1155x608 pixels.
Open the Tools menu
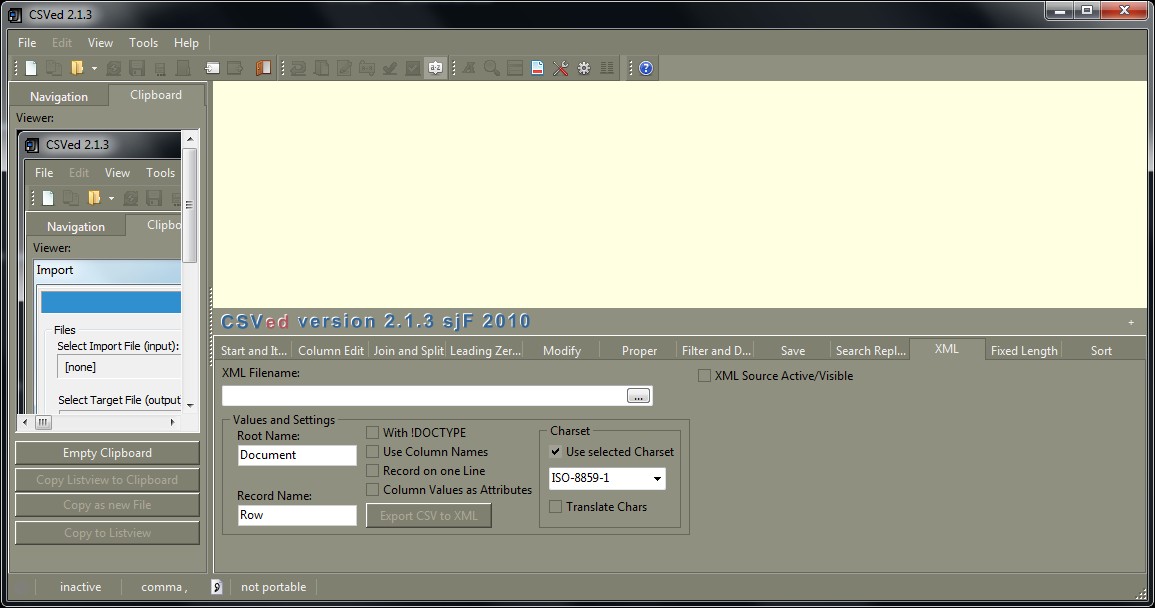point(143,43)
